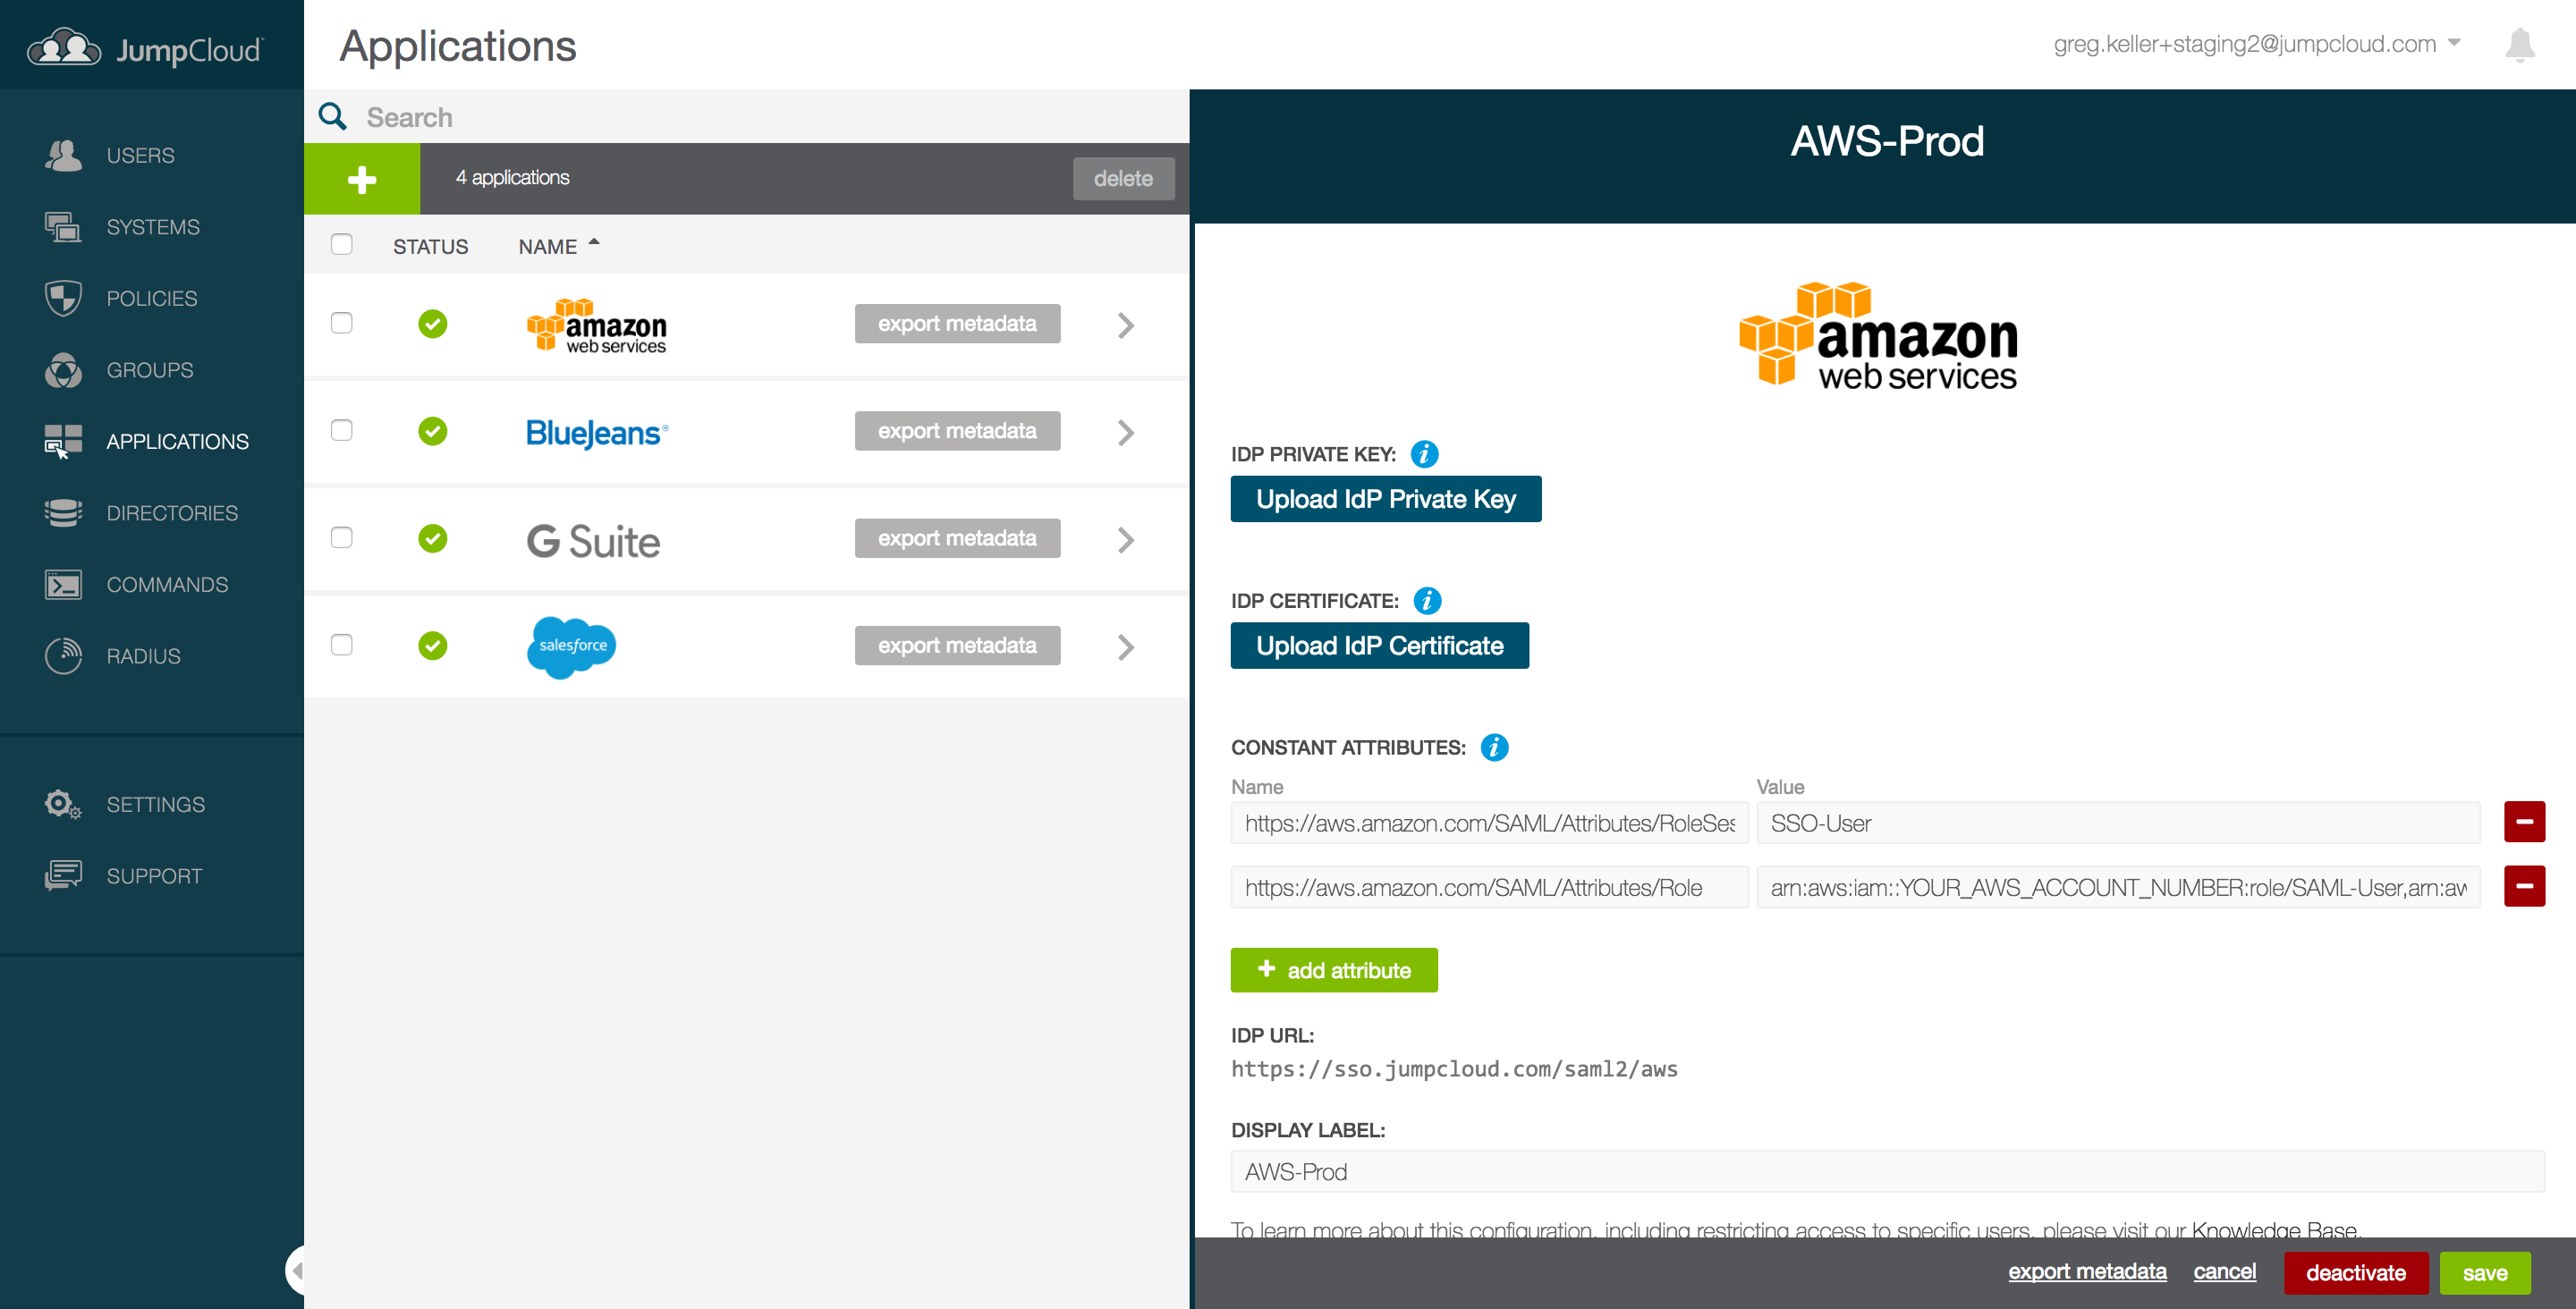The height and width of the screenshot is (1309, 2576).
Task: Check the select-all applications checkbox
Action: coord(342,243)
